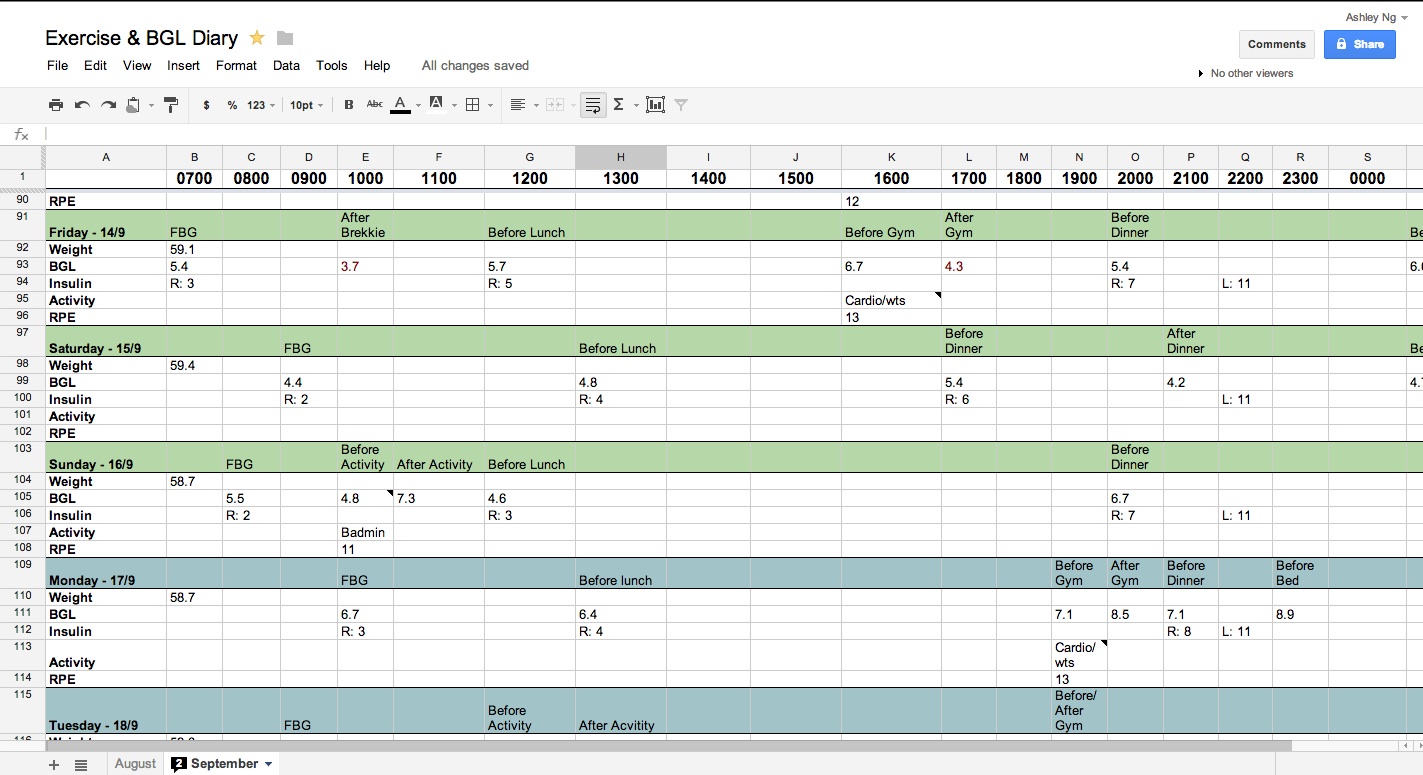Click the filter funnel icon

point(681,105)
